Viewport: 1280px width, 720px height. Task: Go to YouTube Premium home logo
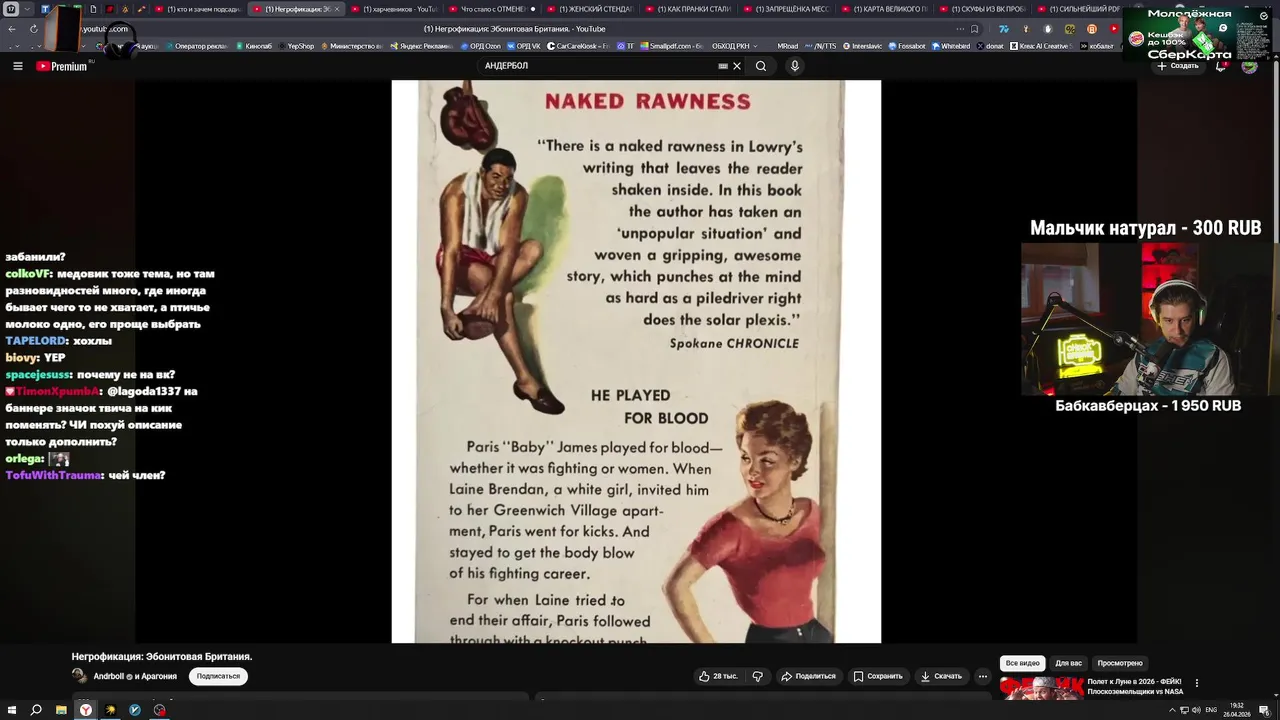[x=63, y=66]
